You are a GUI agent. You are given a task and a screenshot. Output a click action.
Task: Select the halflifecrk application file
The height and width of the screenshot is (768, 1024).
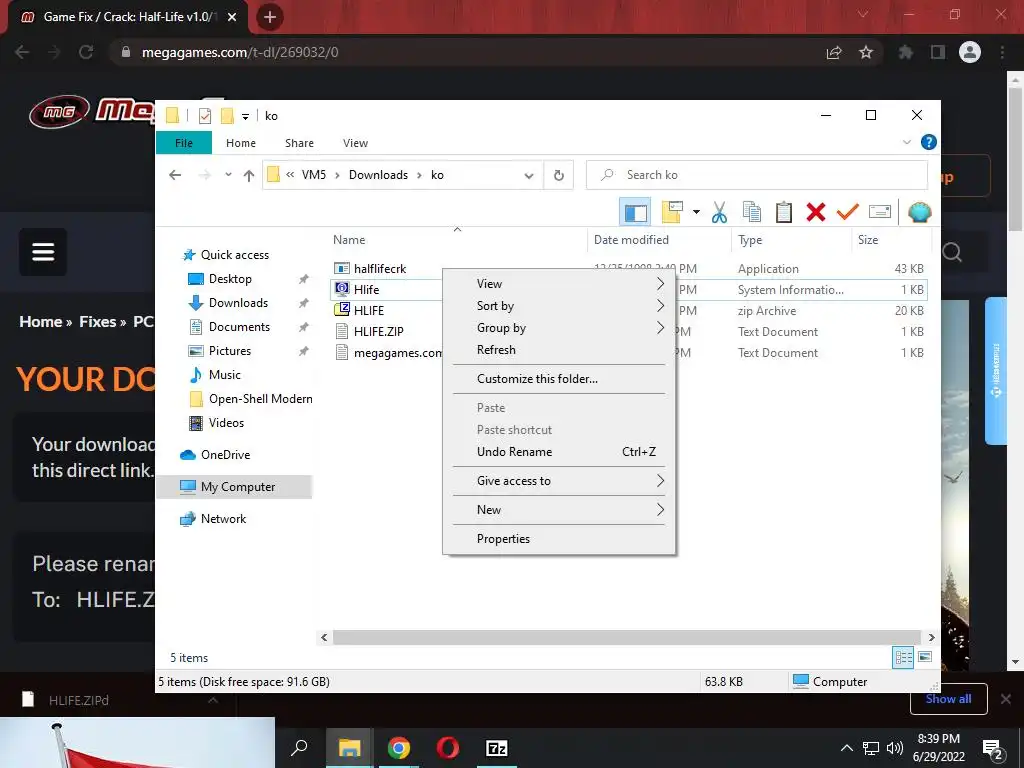coord(380,268)
